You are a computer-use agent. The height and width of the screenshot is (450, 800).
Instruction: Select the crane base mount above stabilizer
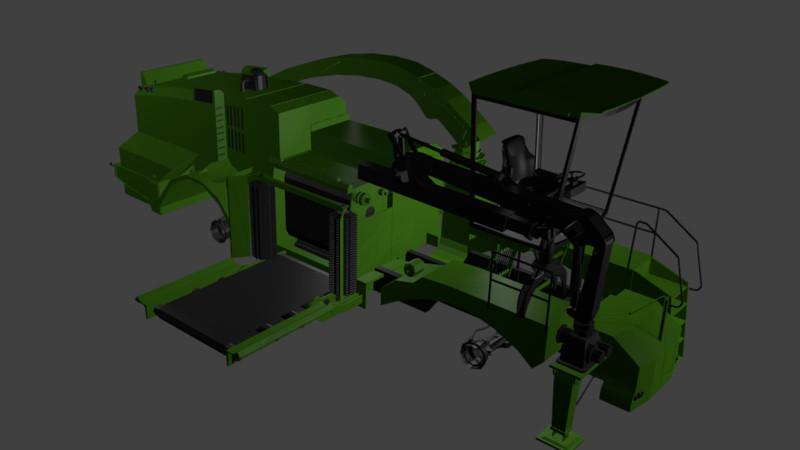tap(581, 348)
